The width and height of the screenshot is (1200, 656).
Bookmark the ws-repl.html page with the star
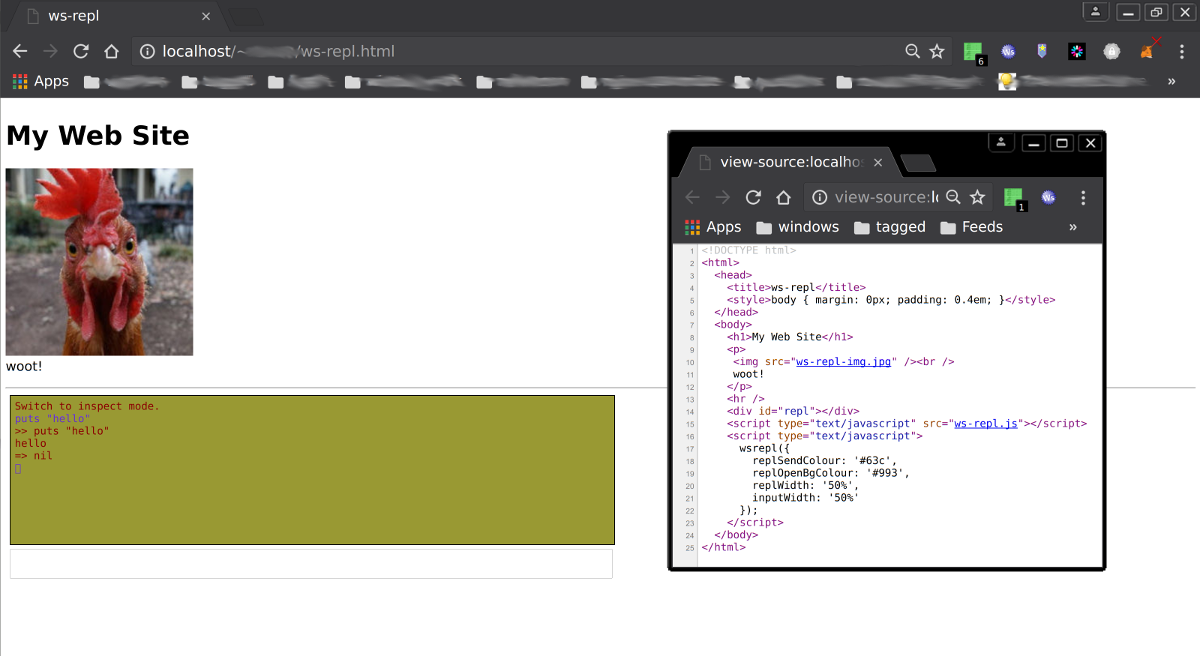pyautogui.click(x=937, y=51)
